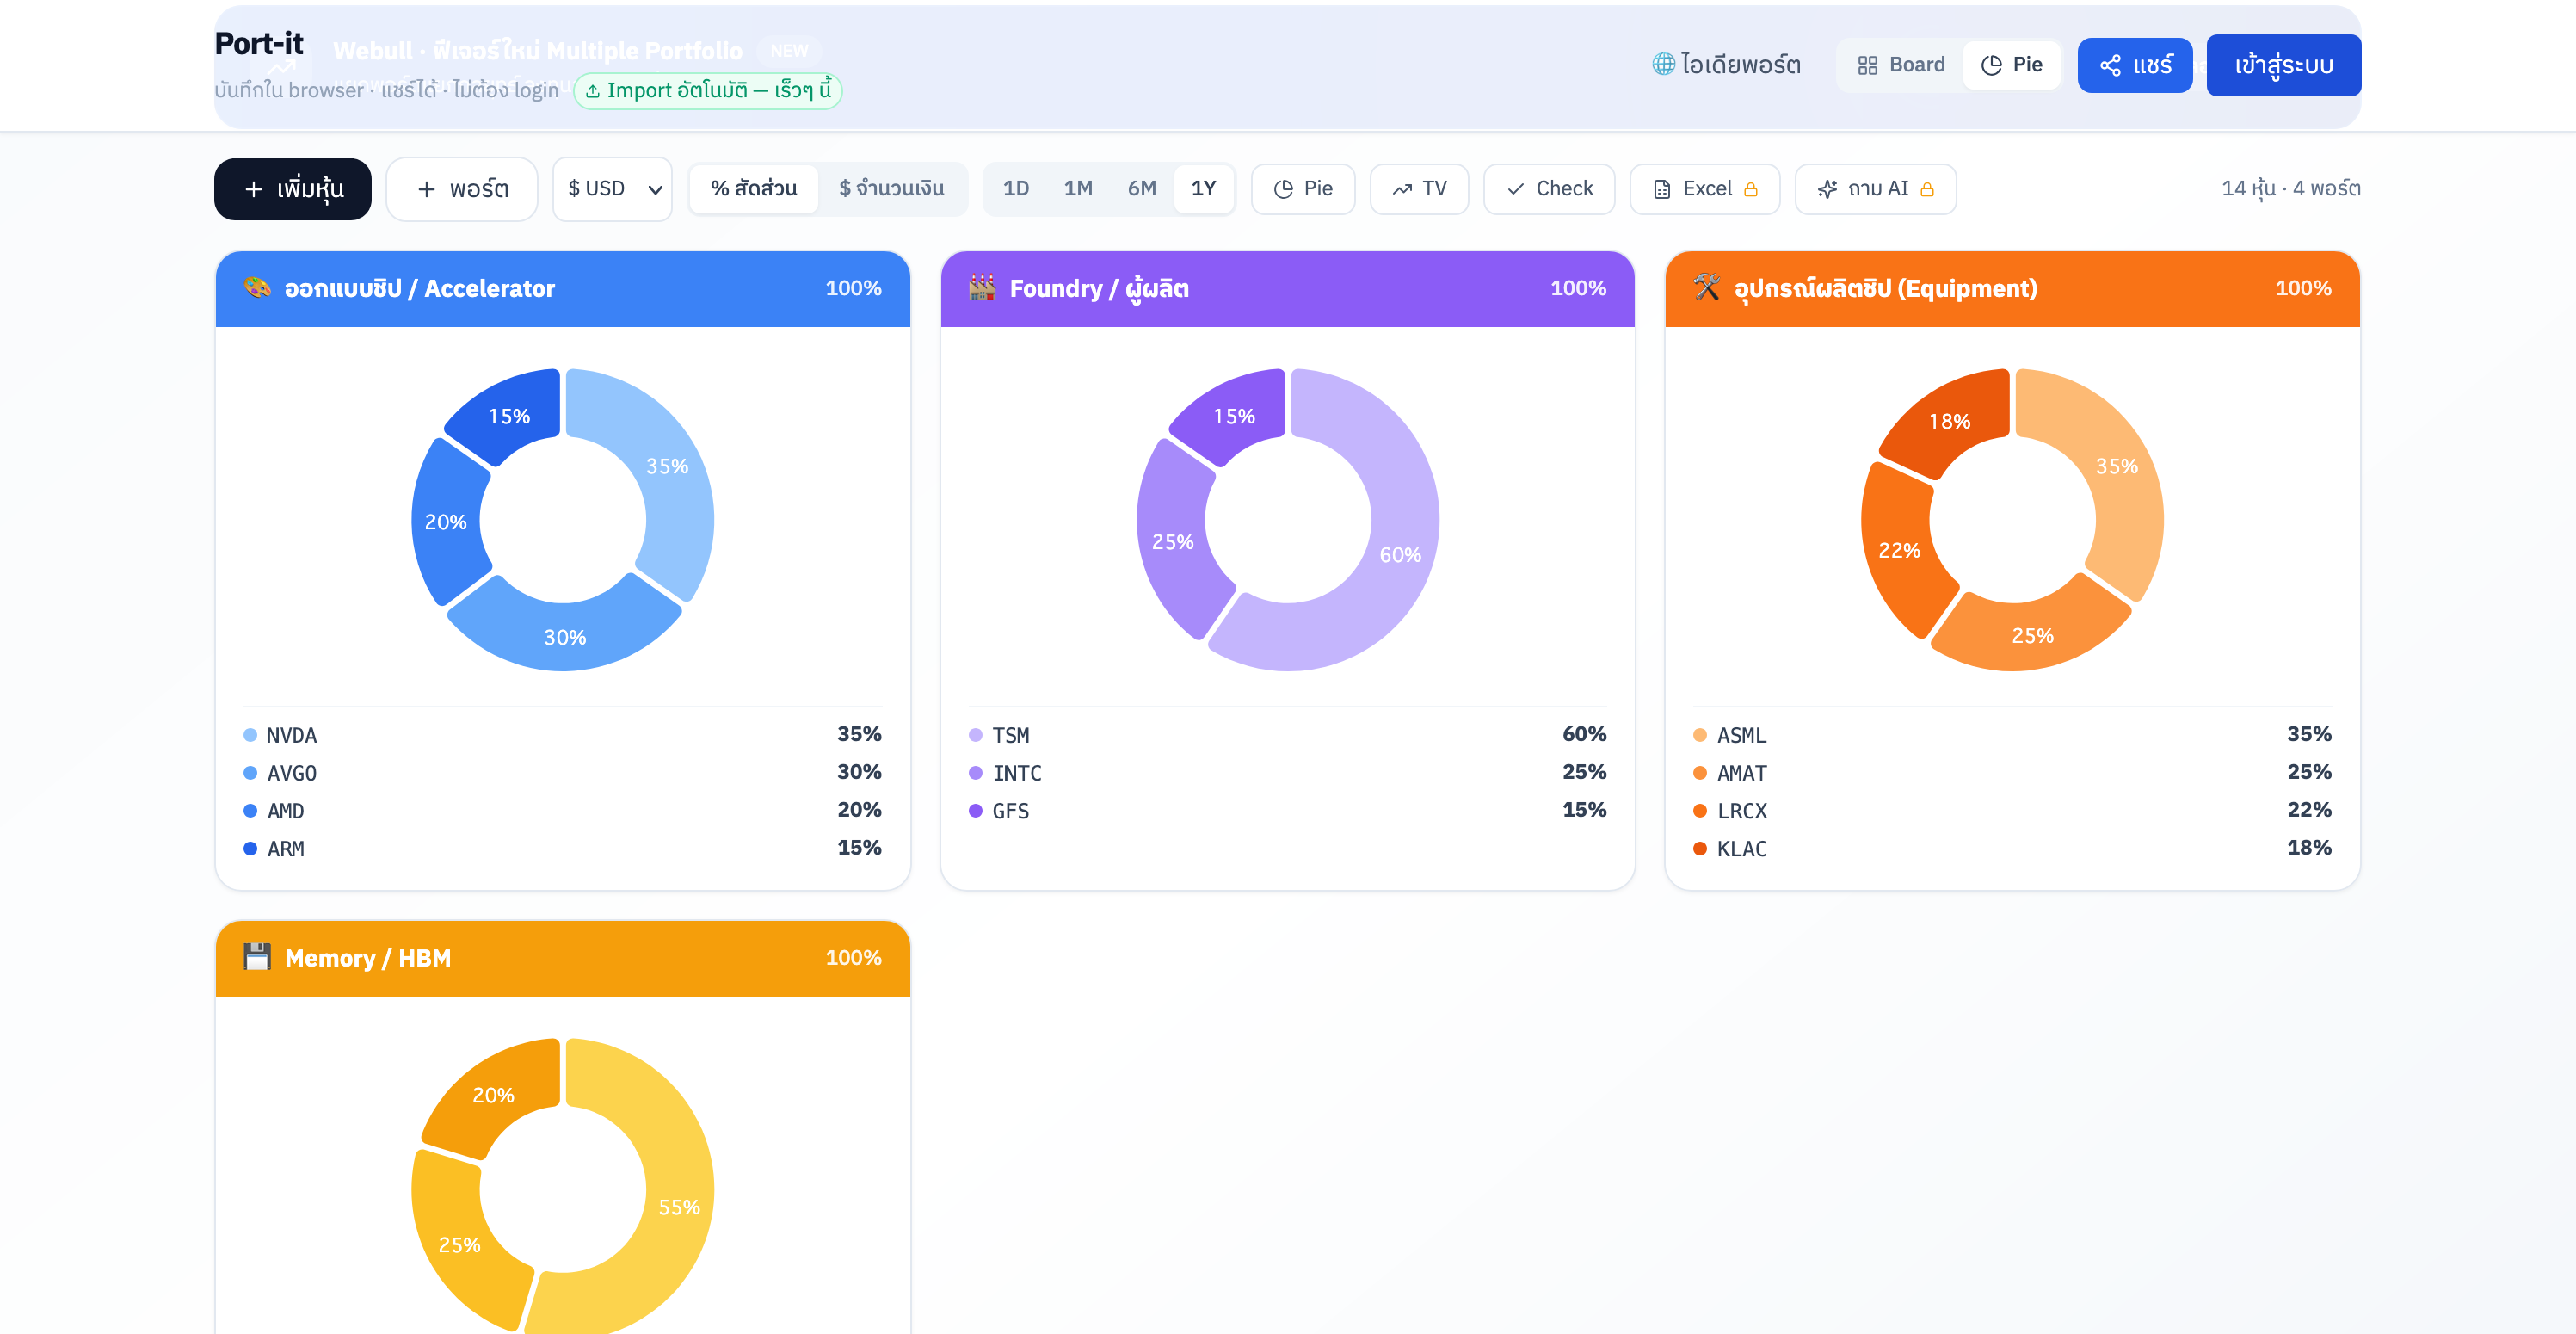The width and height of the screenshot is (2576, 1334).
Task: Click the AMAT legend row
Action: 2012,773
